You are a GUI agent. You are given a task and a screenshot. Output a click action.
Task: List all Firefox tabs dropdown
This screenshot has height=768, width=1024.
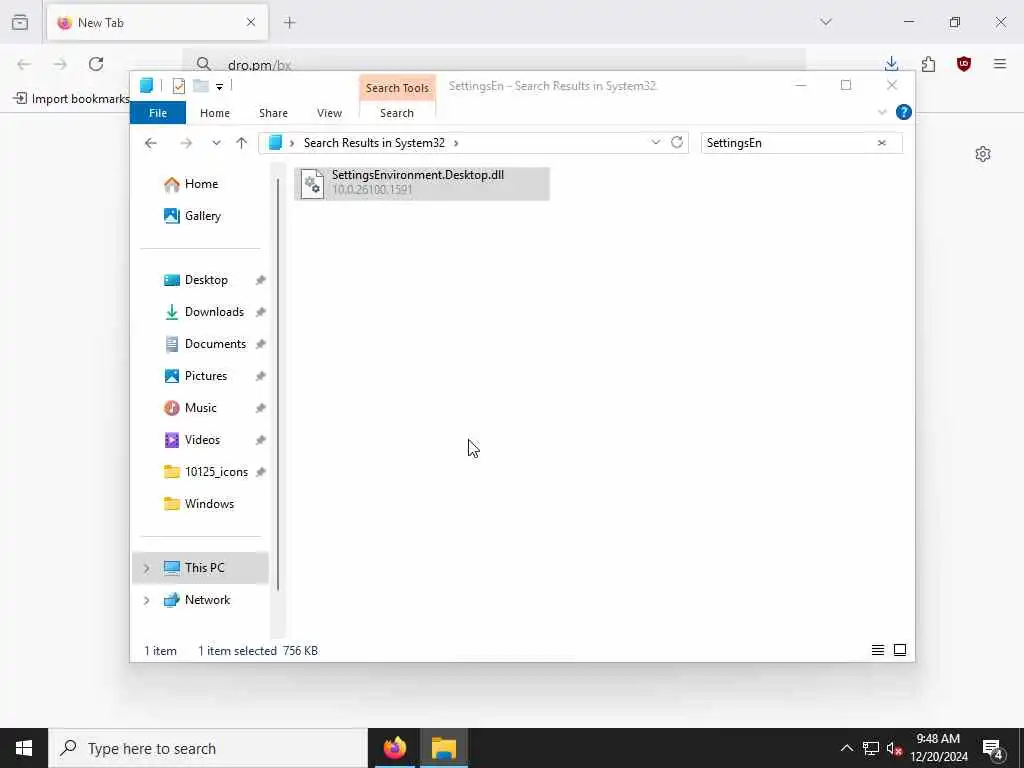point(825,22)
